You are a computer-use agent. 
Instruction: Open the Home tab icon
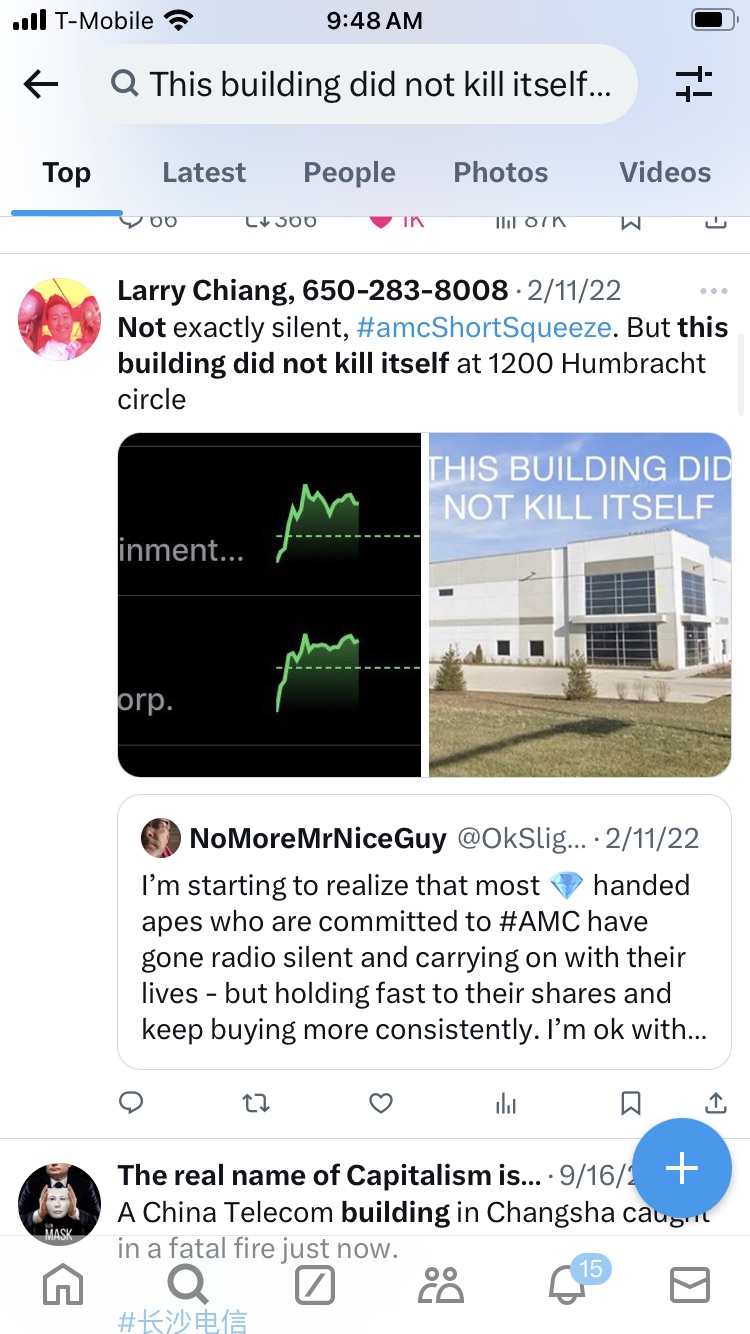coord(62,1285)
